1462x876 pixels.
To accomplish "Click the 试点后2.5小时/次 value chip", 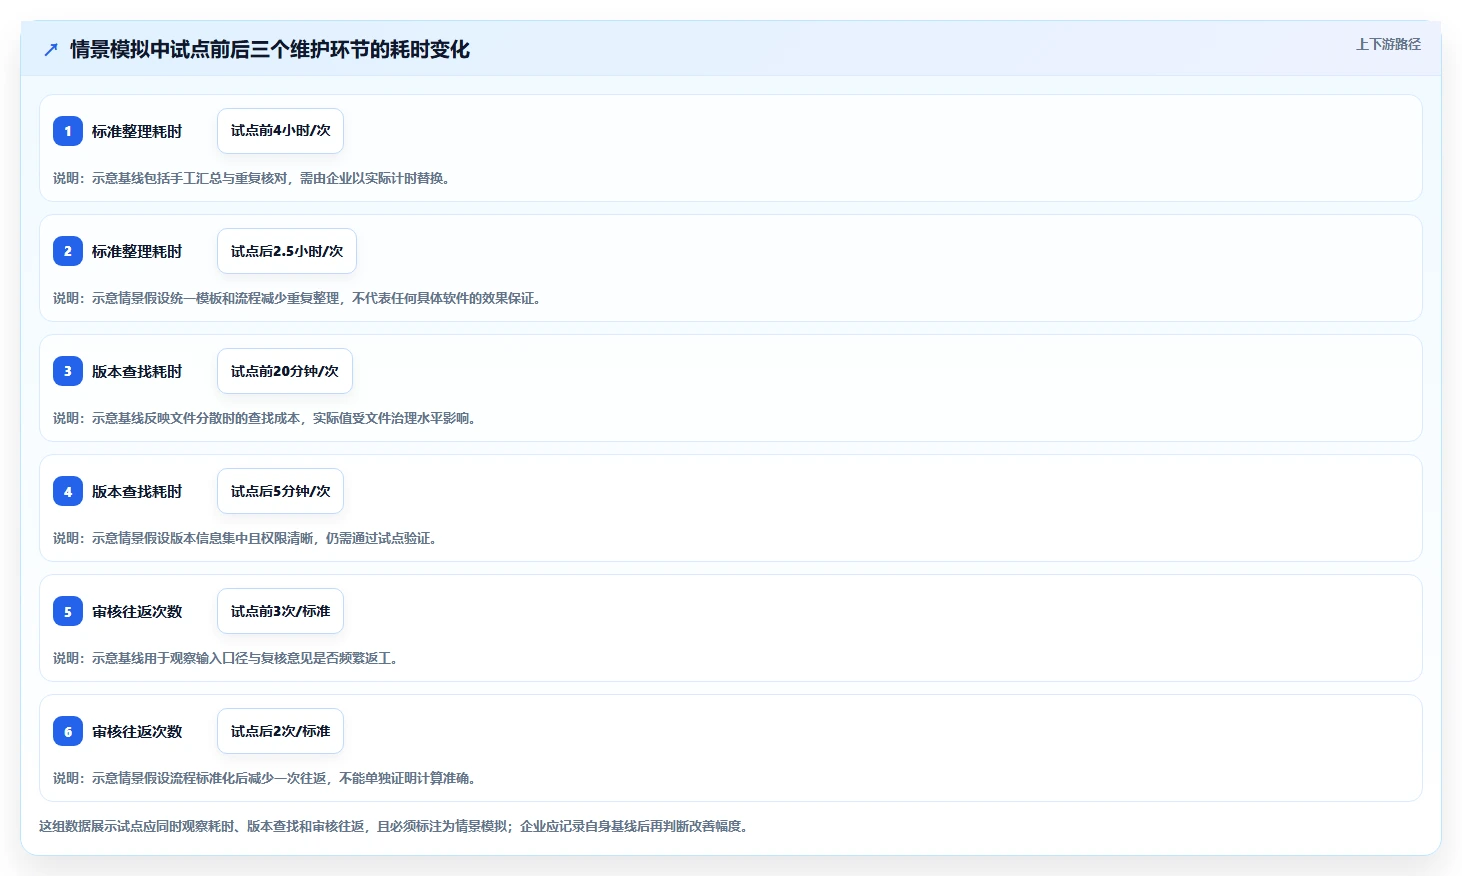I will [287, 251].
